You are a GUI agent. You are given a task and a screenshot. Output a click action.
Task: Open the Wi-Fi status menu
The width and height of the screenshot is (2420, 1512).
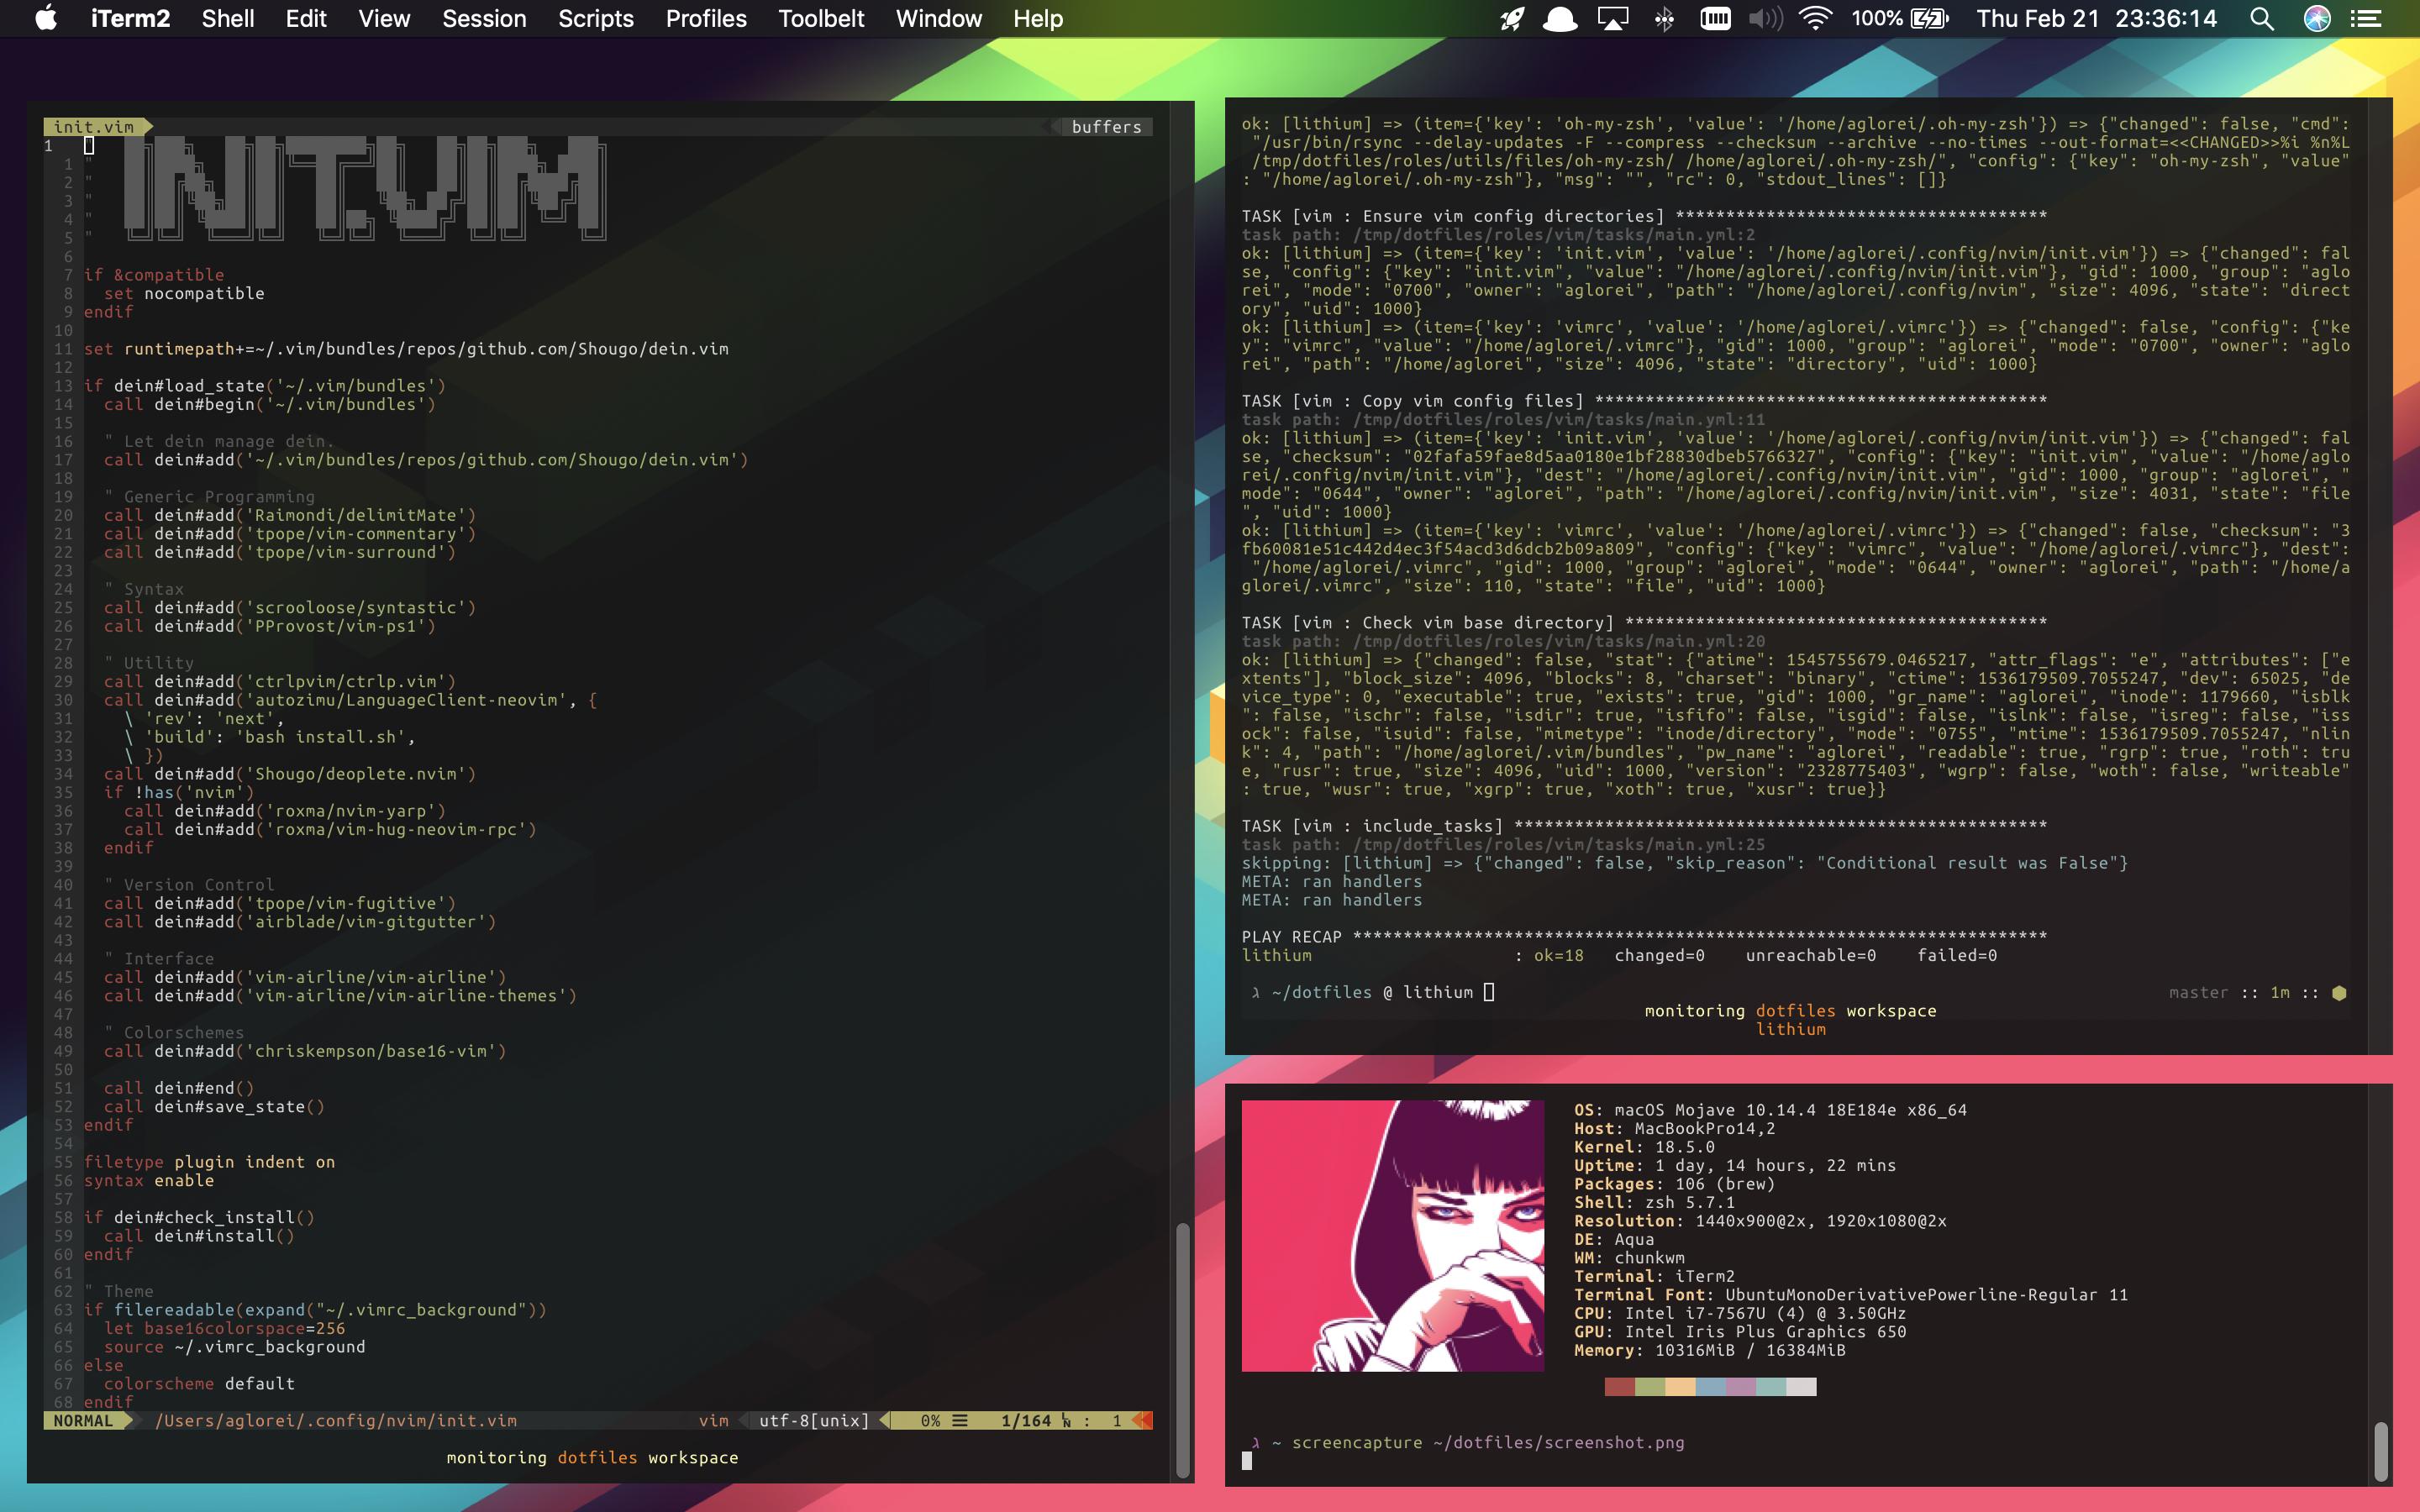[x=1815, y=19]
